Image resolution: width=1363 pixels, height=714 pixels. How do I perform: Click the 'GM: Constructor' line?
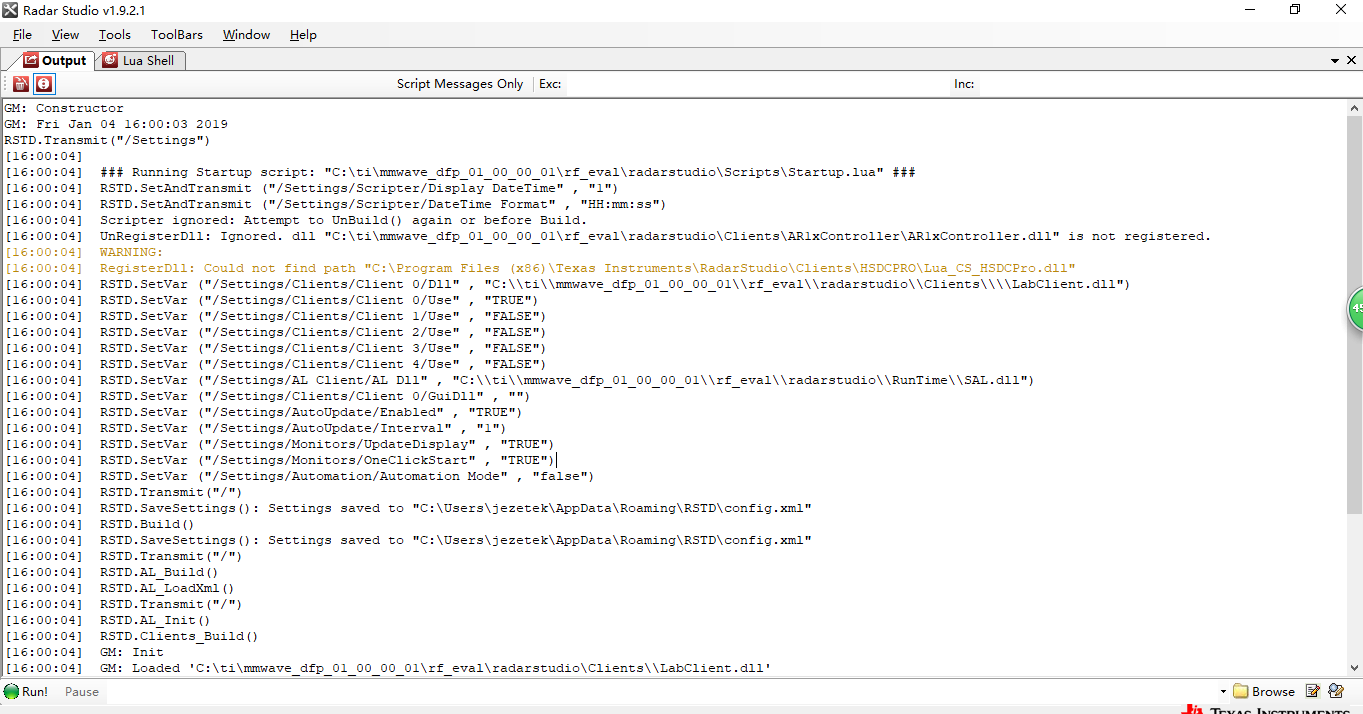(x=64, y=108)
